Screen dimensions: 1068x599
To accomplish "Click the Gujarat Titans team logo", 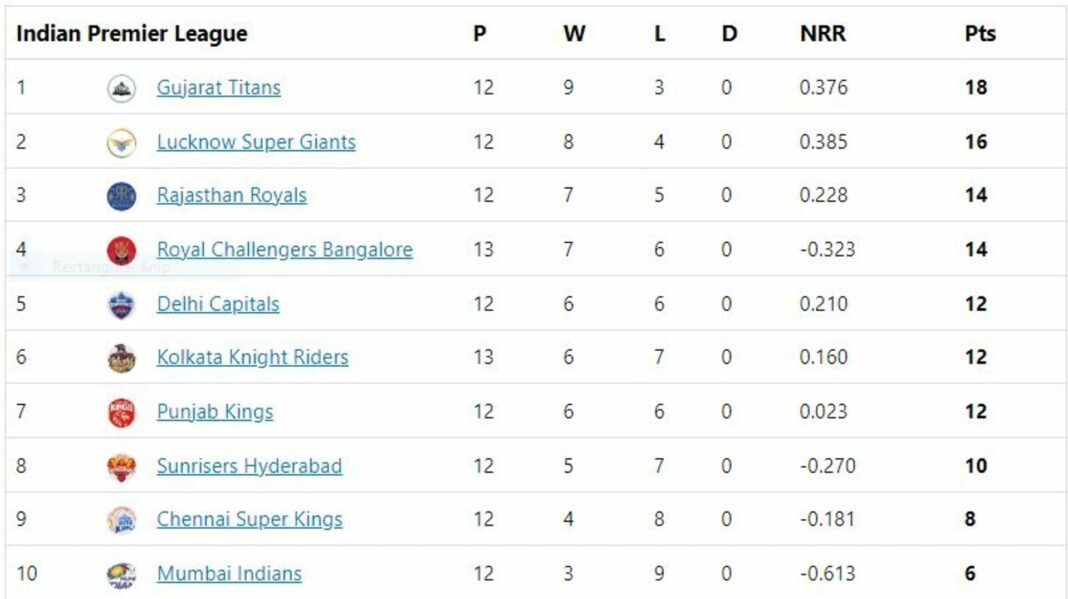I will tap(121, 89).
